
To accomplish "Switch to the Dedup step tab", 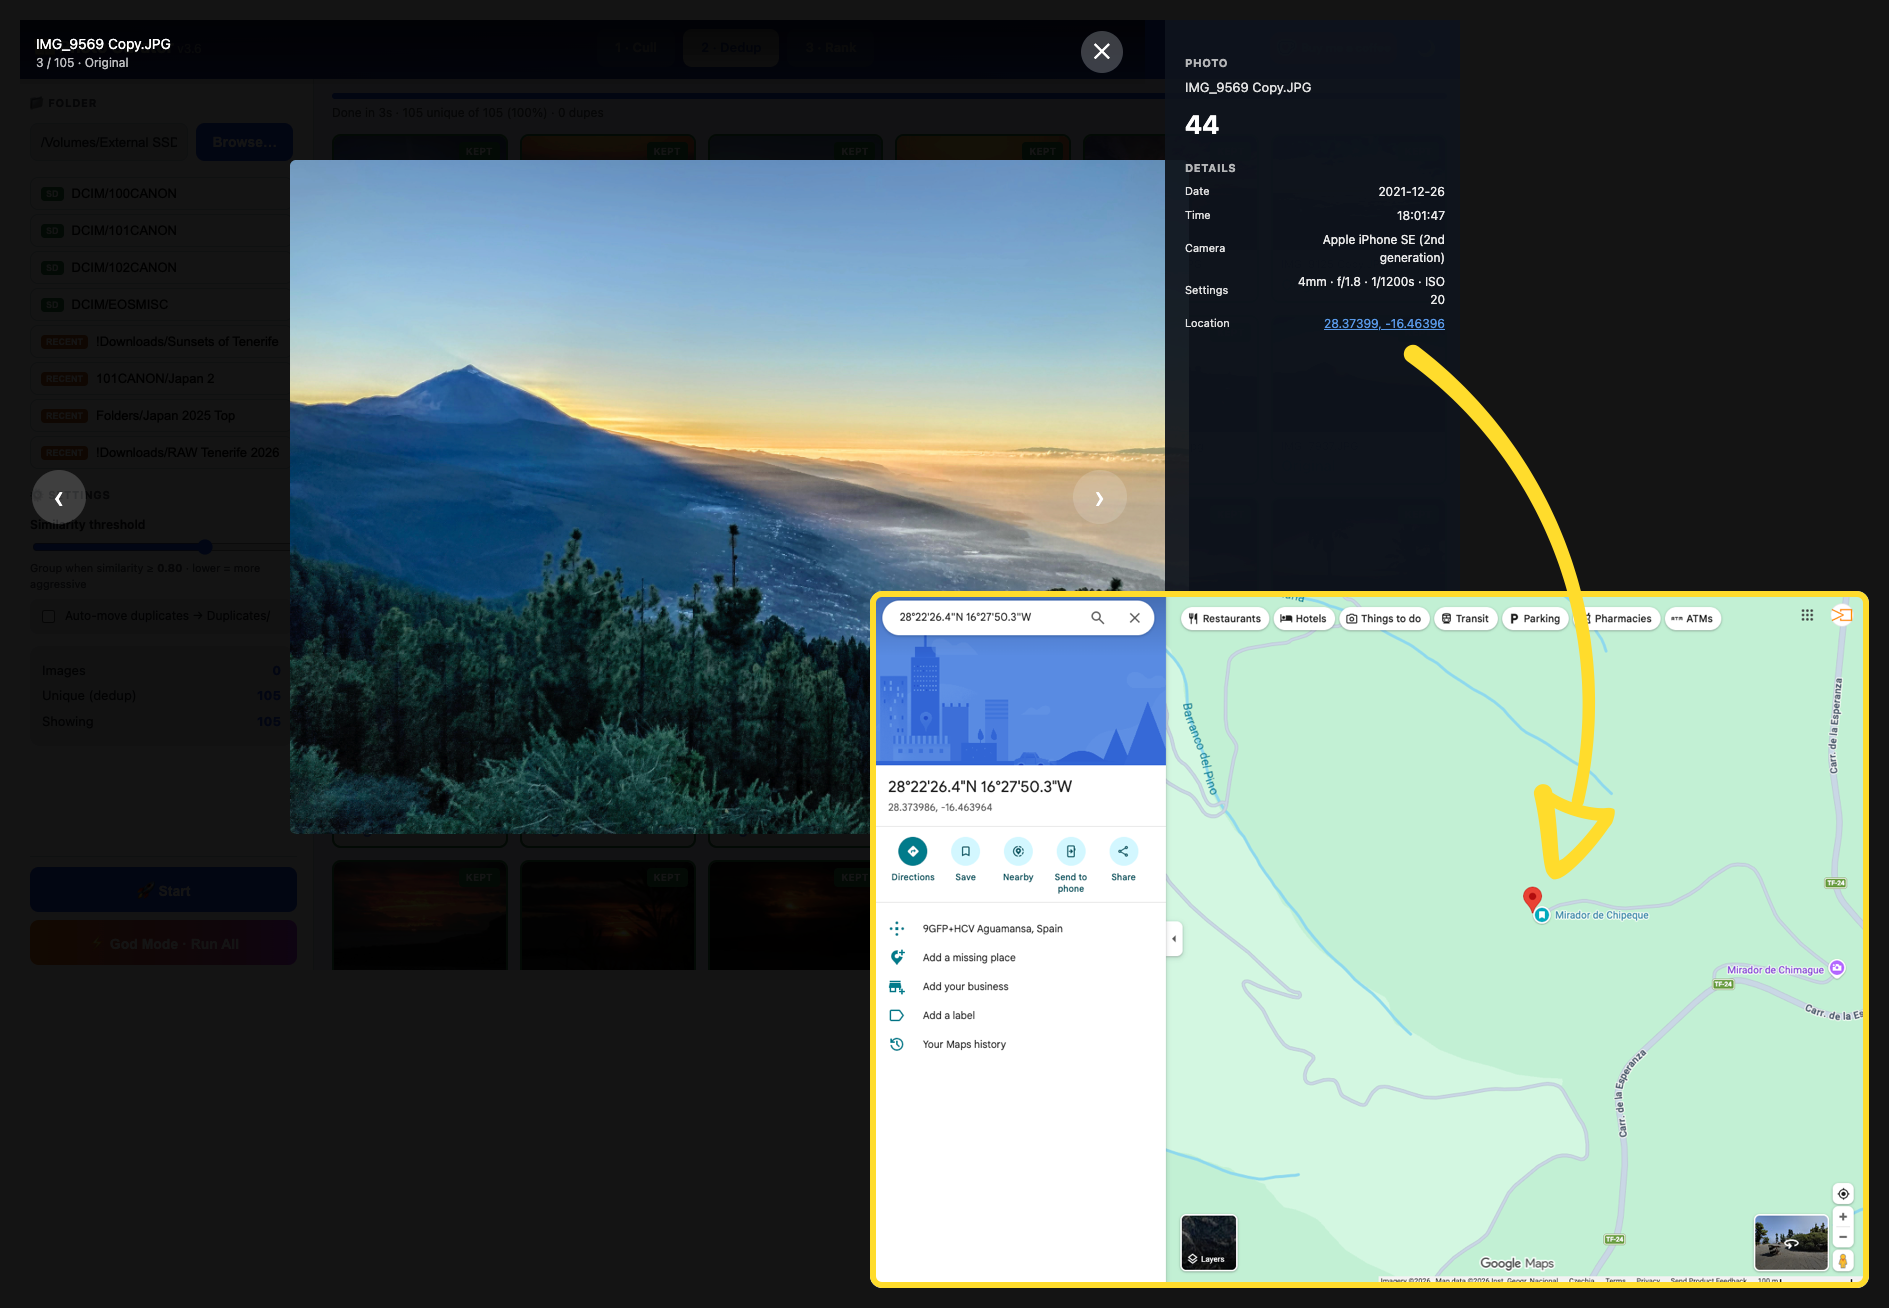I will [x=730, y=47].
